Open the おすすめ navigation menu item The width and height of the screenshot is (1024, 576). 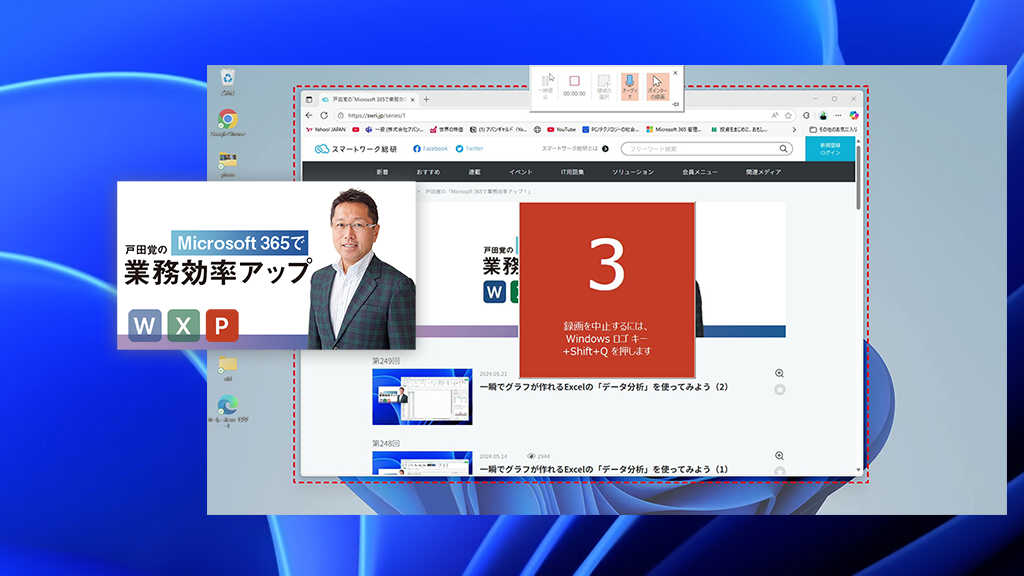coord(428,172)
